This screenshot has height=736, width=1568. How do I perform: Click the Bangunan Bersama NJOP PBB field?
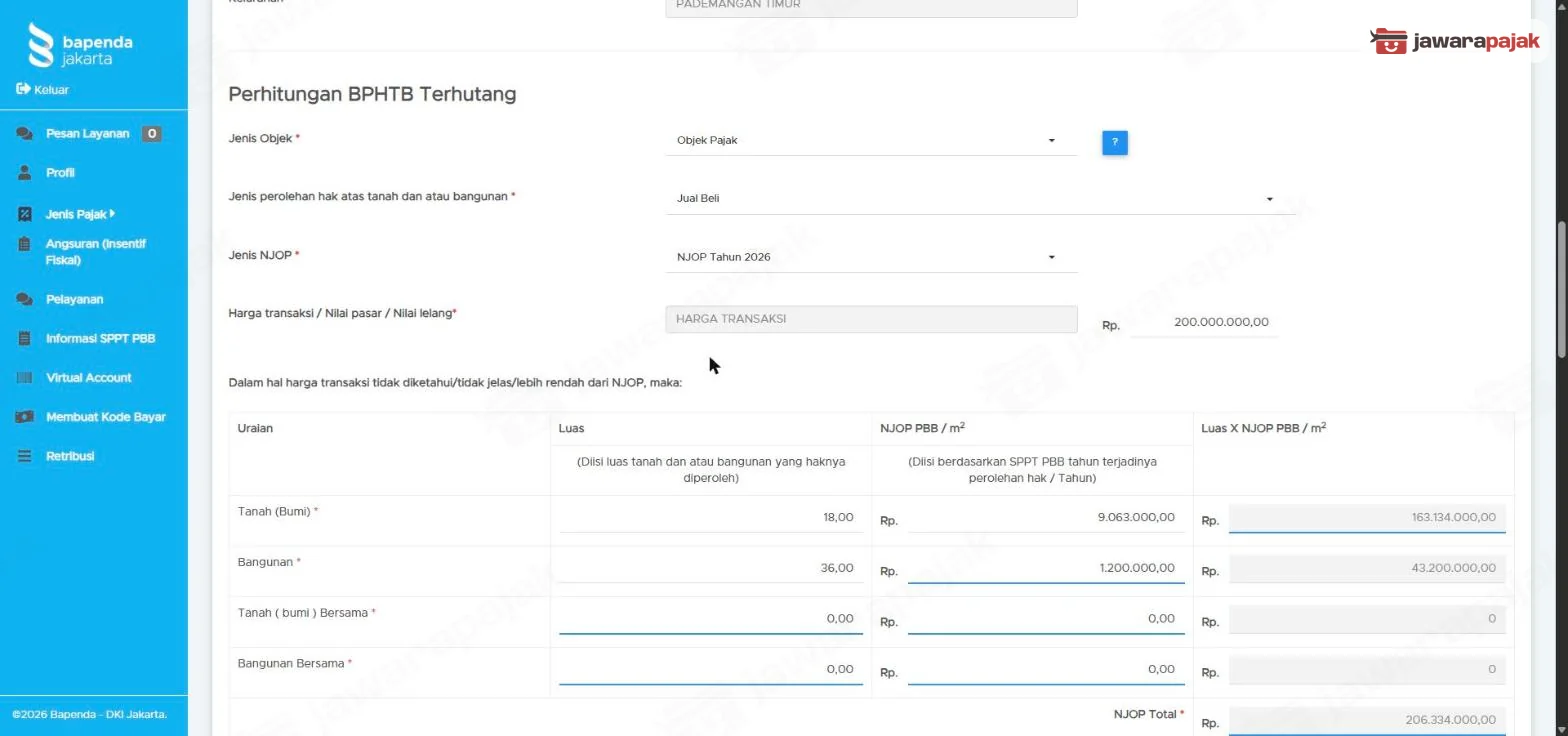point(1046,670)
